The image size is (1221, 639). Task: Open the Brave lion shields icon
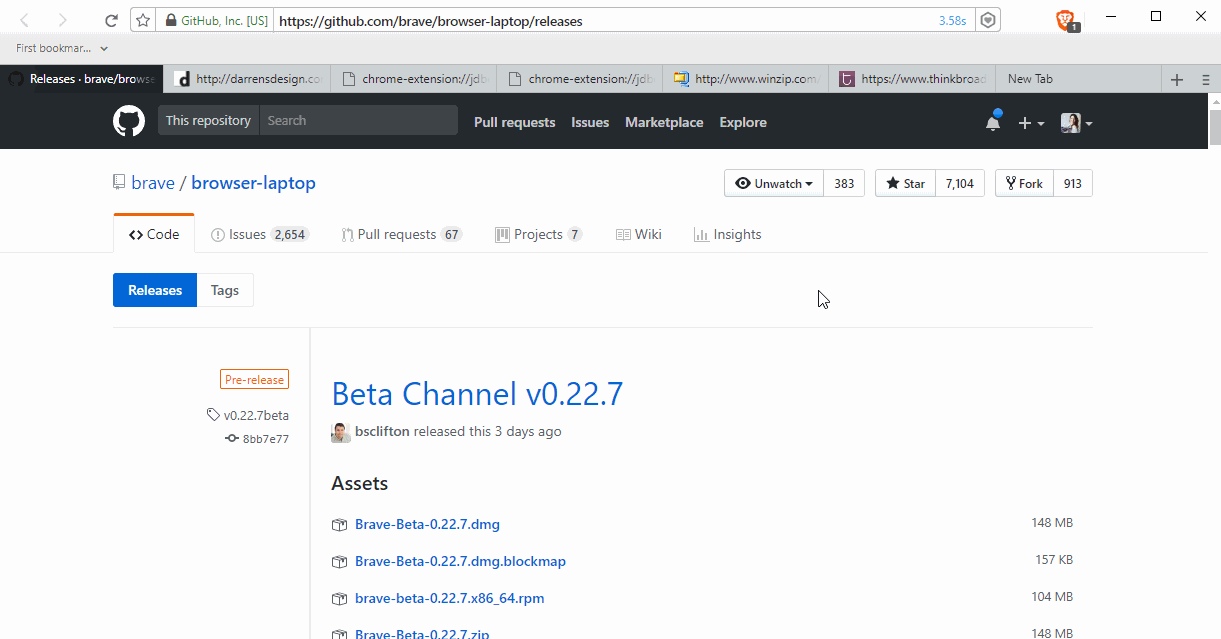pos(1067,20)
